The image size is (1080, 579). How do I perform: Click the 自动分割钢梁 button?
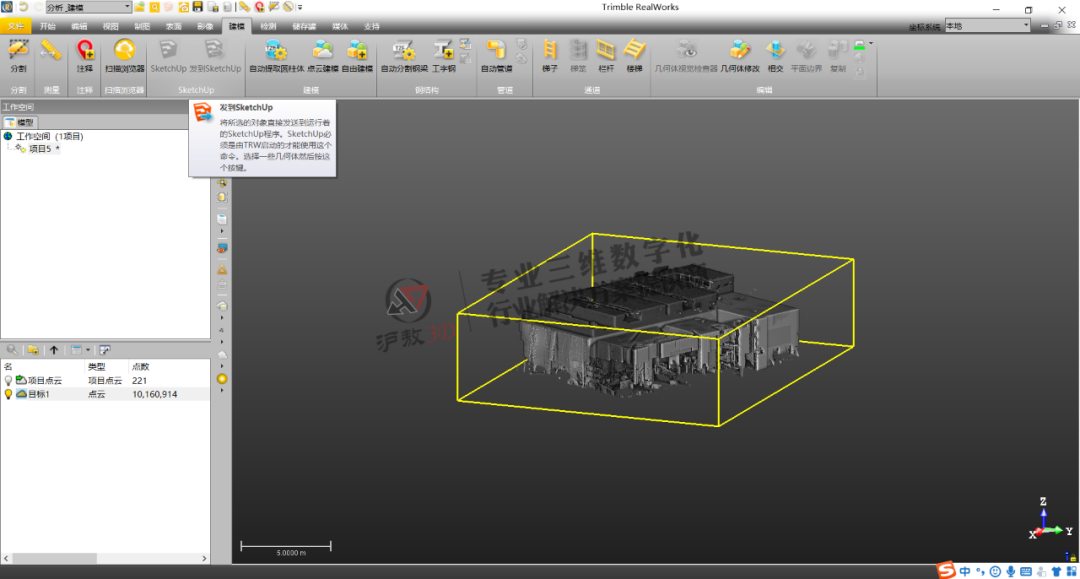(405, 55)
